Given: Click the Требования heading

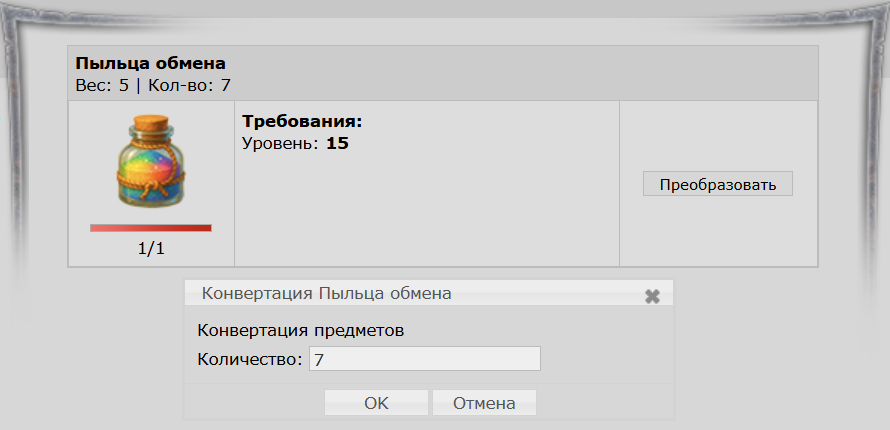Looking at the screenshot, I should coord(301,122).
